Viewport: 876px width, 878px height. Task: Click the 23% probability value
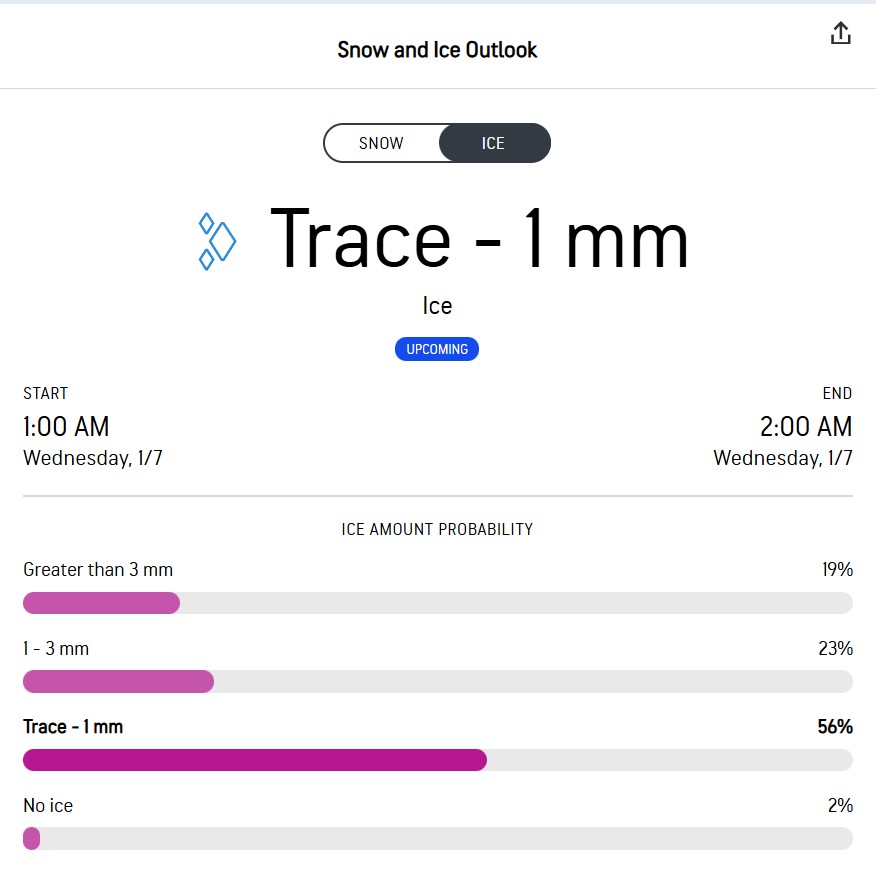click(x=836, y=648)
